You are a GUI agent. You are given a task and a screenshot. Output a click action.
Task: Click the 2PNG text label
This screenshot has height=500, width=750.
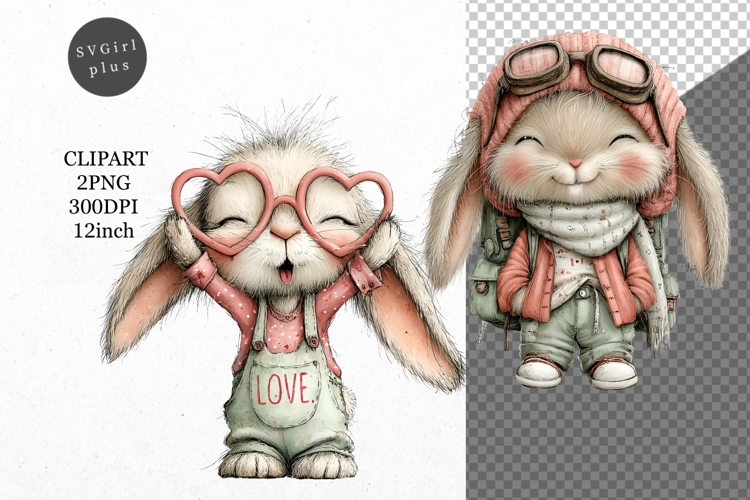pos(105,181)
